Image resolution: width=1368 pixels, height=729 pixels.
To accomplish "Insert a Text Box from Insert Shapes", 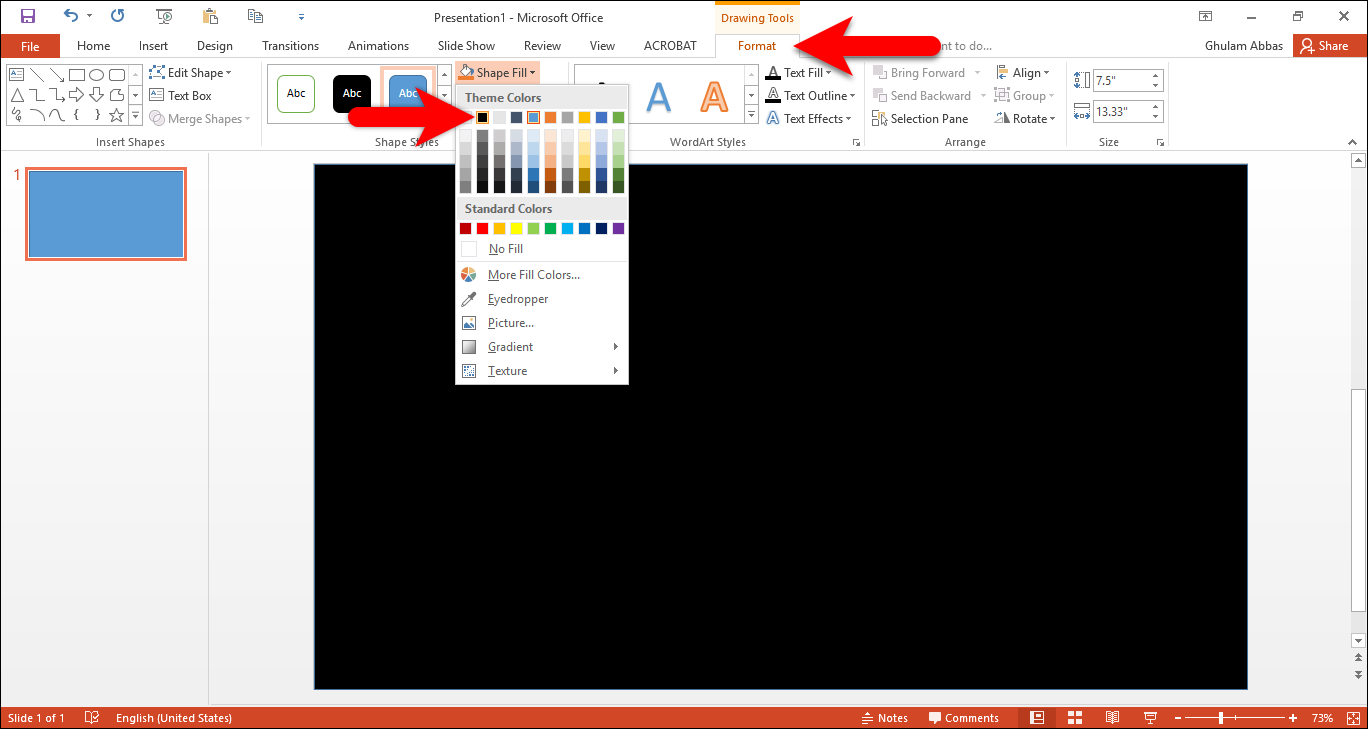I will 180,96.
